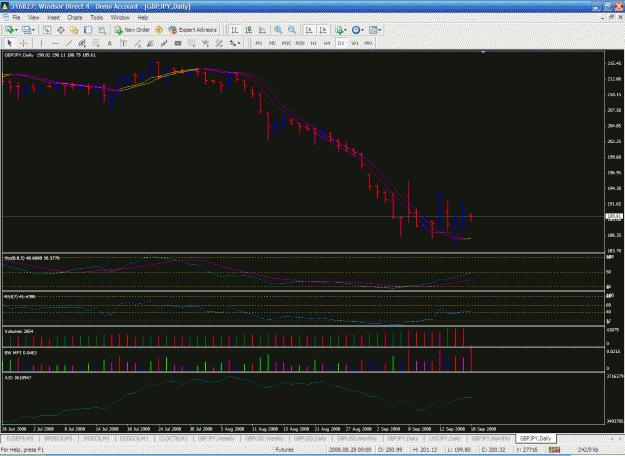Draw a horizontal line tool

[x=55, y=43]
